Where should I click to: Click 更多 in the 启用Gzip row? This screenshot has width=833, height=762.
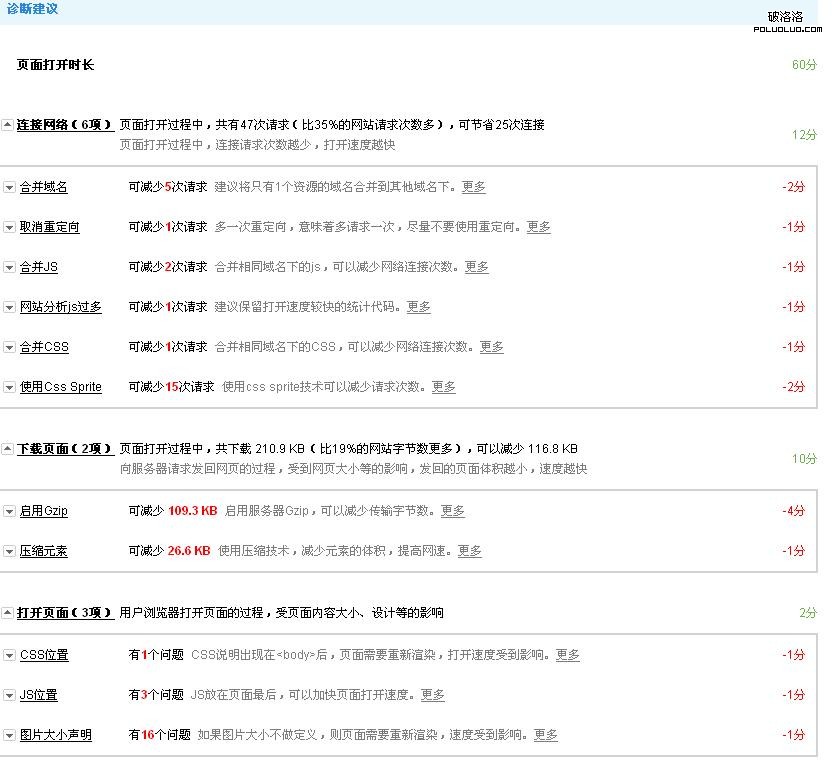[x=452, y=511]
